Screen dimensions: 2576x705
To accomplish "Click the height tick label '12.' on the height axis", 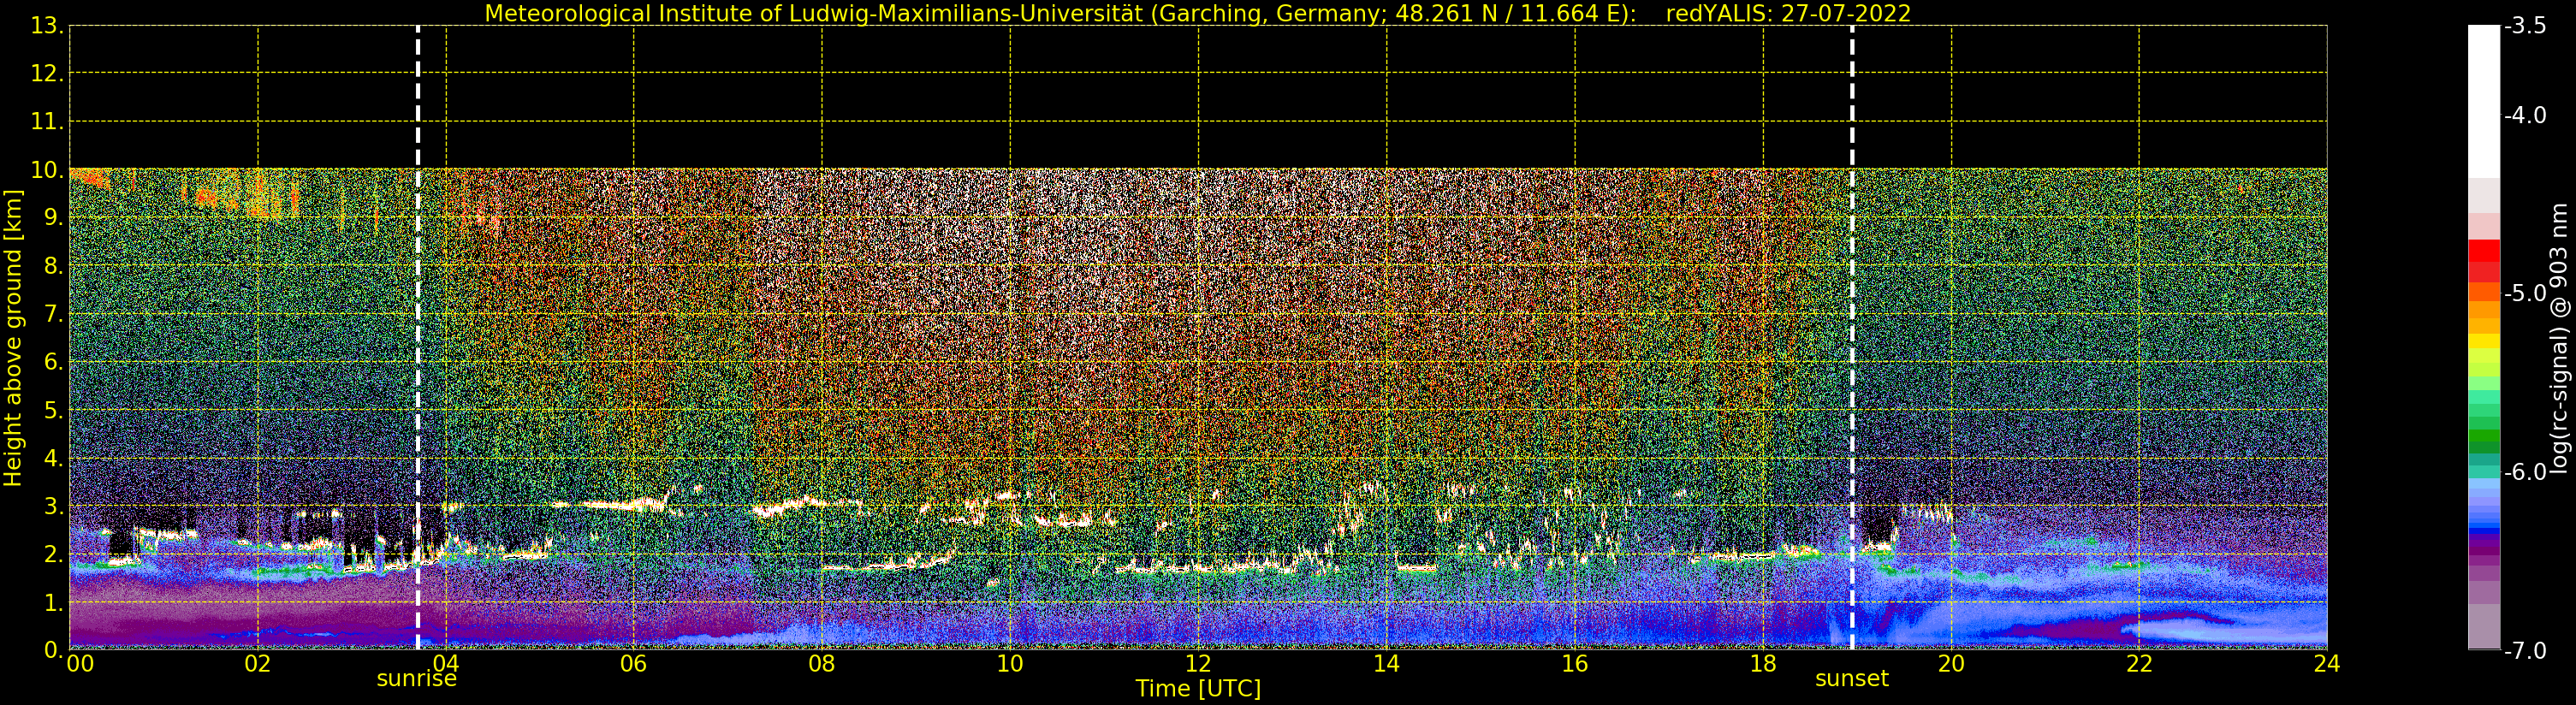I will pyautogui.click(x=46, y=74).
